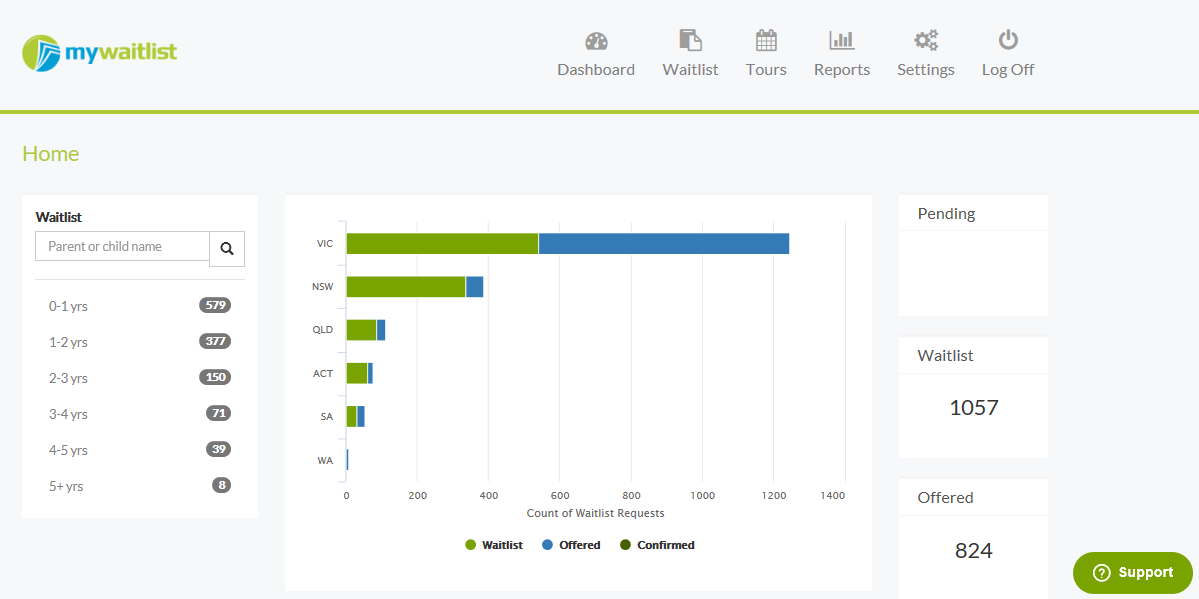Click the green Waitlist segment of NSW bar
The width and height of the screenshot is (1199, 599).
pyautogui.click(x=405, y=287)
